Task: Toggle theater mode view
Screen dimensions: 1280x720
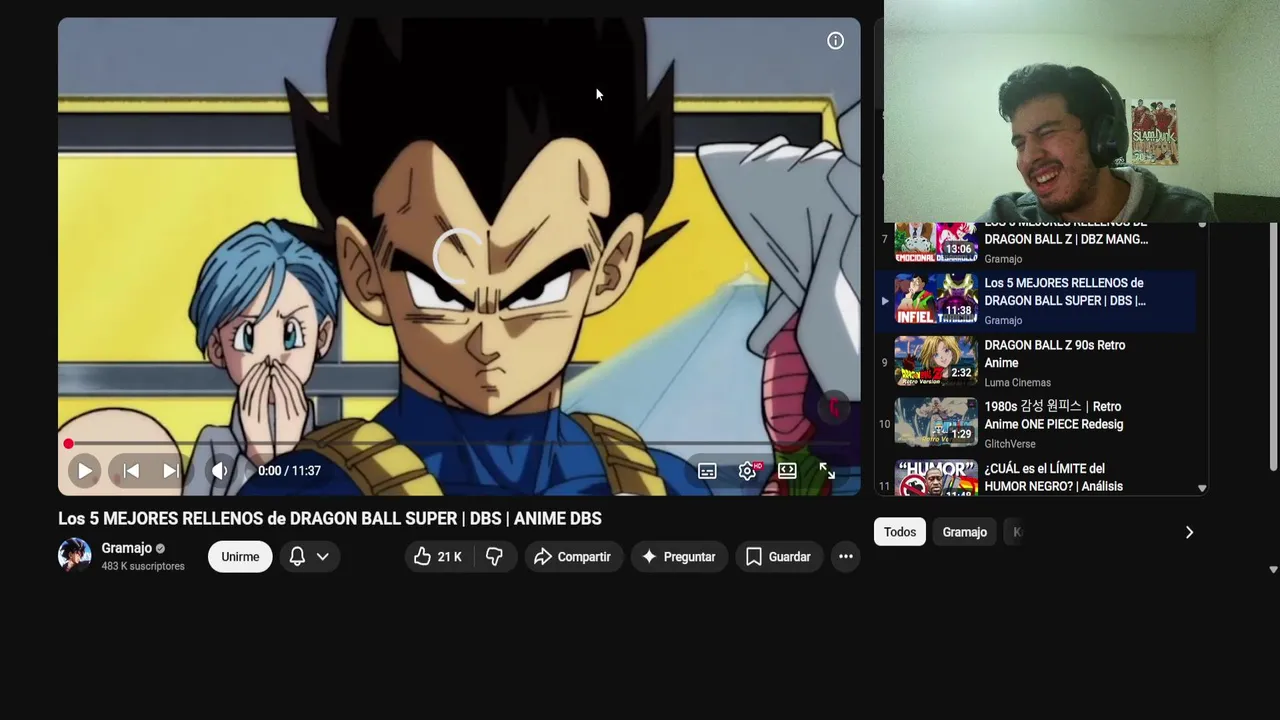Action: 787,470
